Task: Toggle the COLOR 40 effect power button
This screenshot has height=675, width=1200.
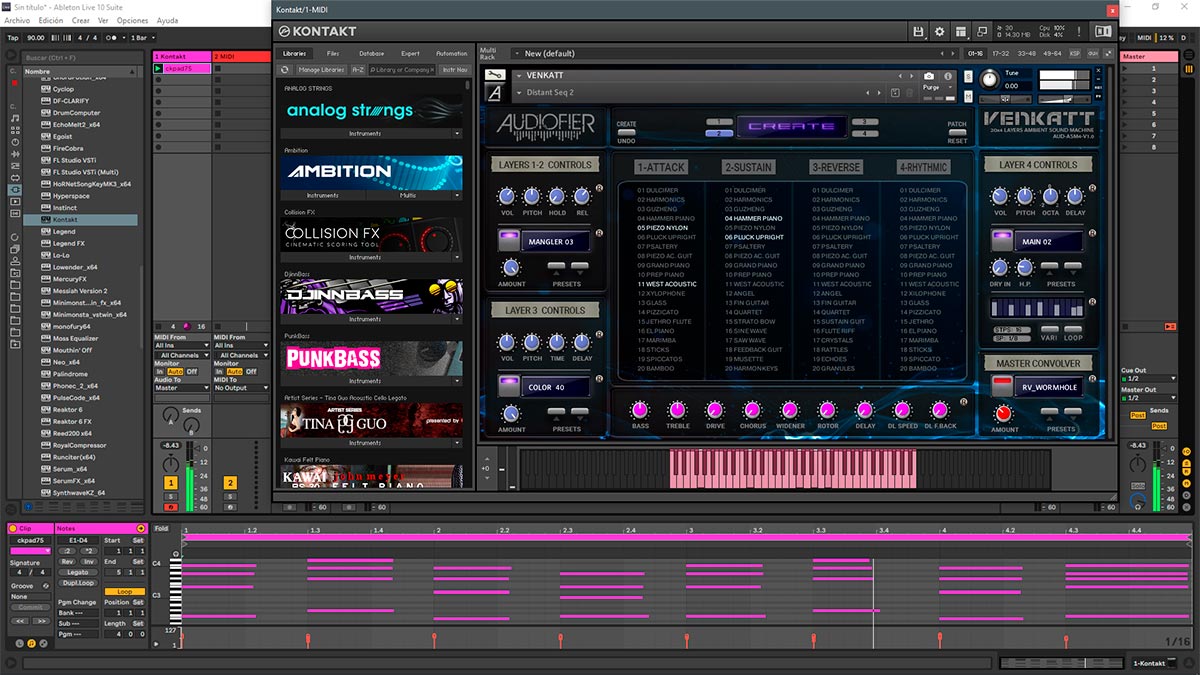Action: 507,386
